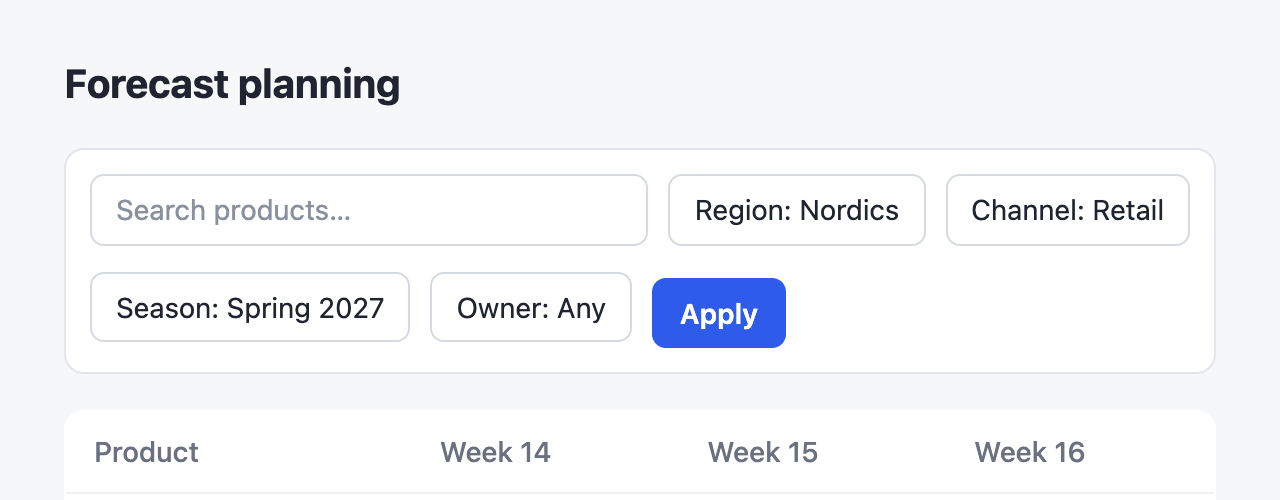Image resolution: width=1280 pixels, height=500 pixels.
Task: Expand the Season: Spring 2027 filter
Action: coord(250,307)
